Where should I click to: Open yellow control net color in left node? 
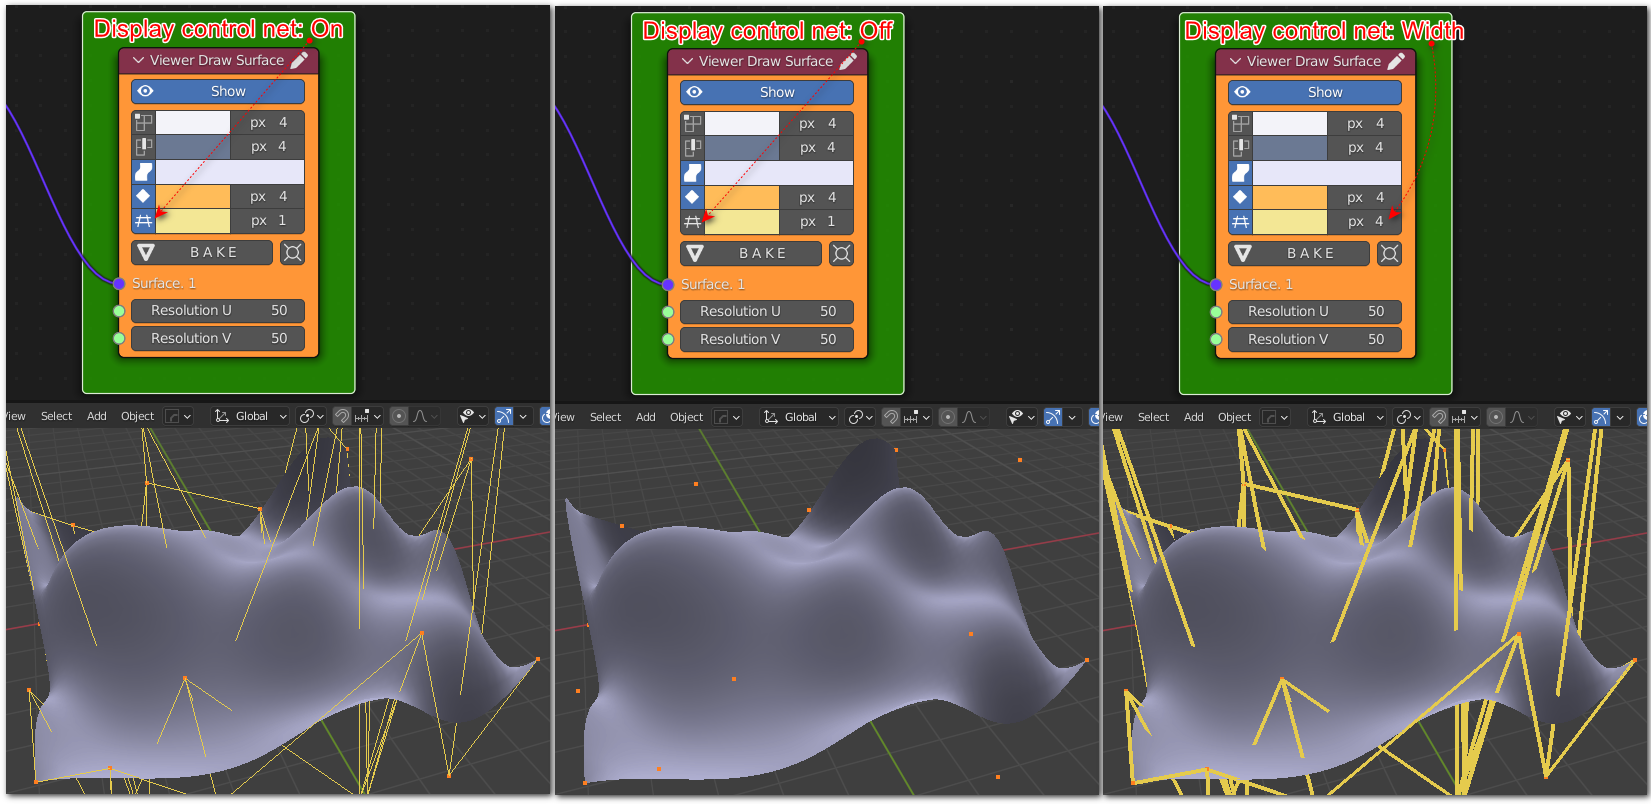pos(193,221)
